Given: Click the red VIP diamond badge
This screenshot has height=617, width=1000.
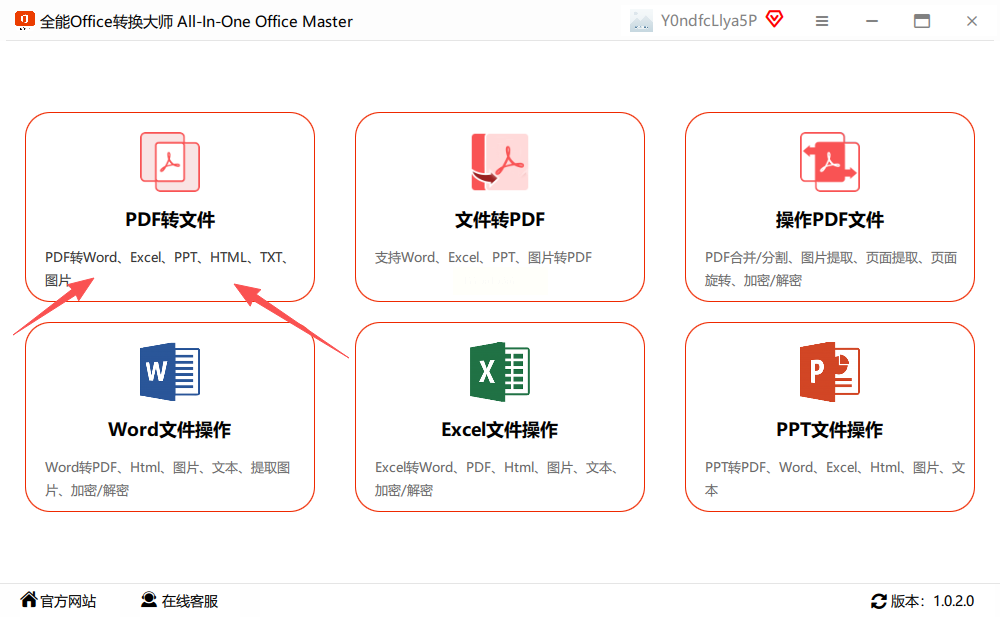Looking at the screenshot, I should pos(774,19).
